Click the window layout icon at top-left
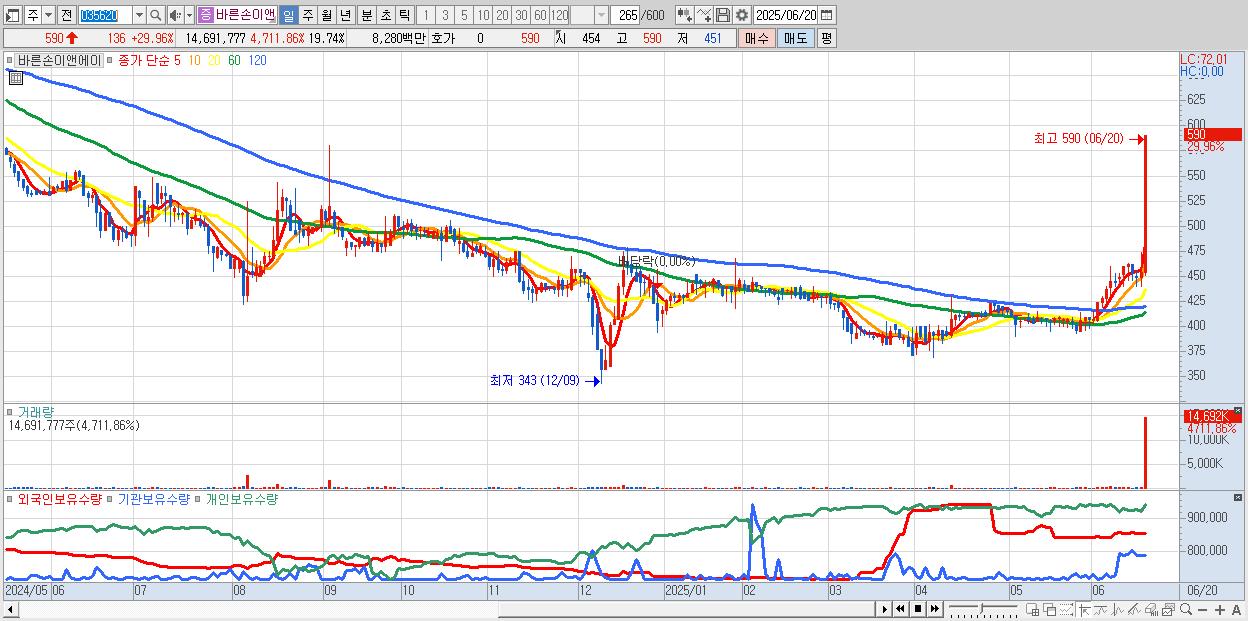 click(12, 15)
